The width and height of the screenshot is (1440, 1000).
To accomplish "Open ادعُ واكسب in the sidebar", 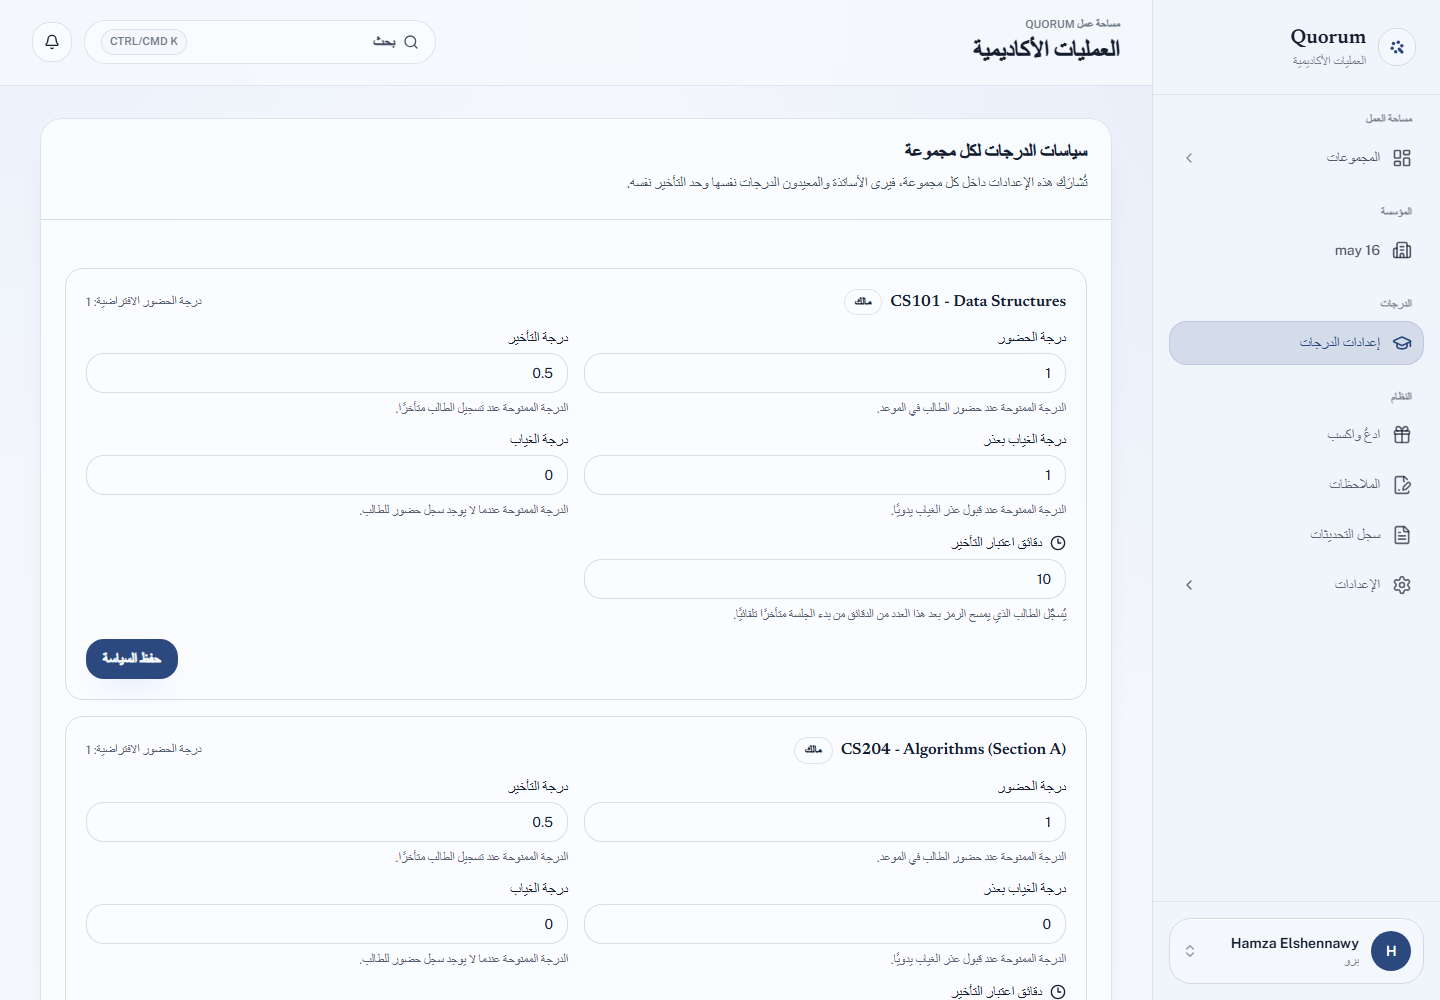I will (1296, 435).
